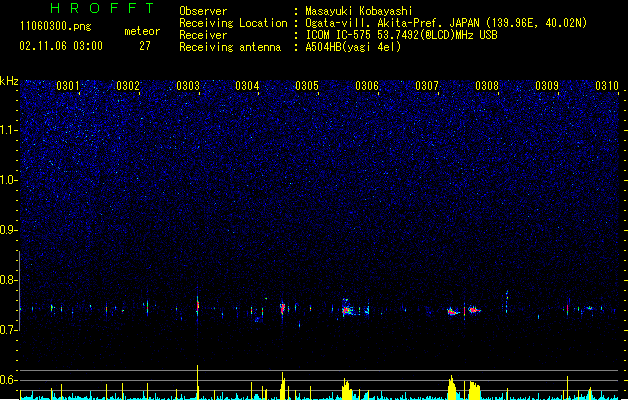Select the file name 11060300.png
Image resolution: width=629 pixels, height=400 pixels.
tap(56, 26)
